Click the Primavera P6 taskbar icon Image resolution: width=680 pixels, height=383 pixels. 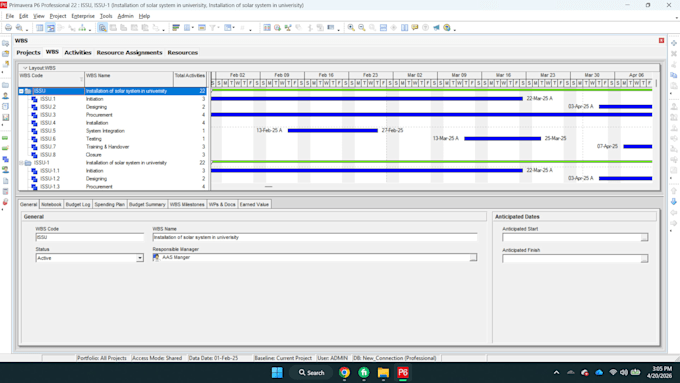point(403,373)
